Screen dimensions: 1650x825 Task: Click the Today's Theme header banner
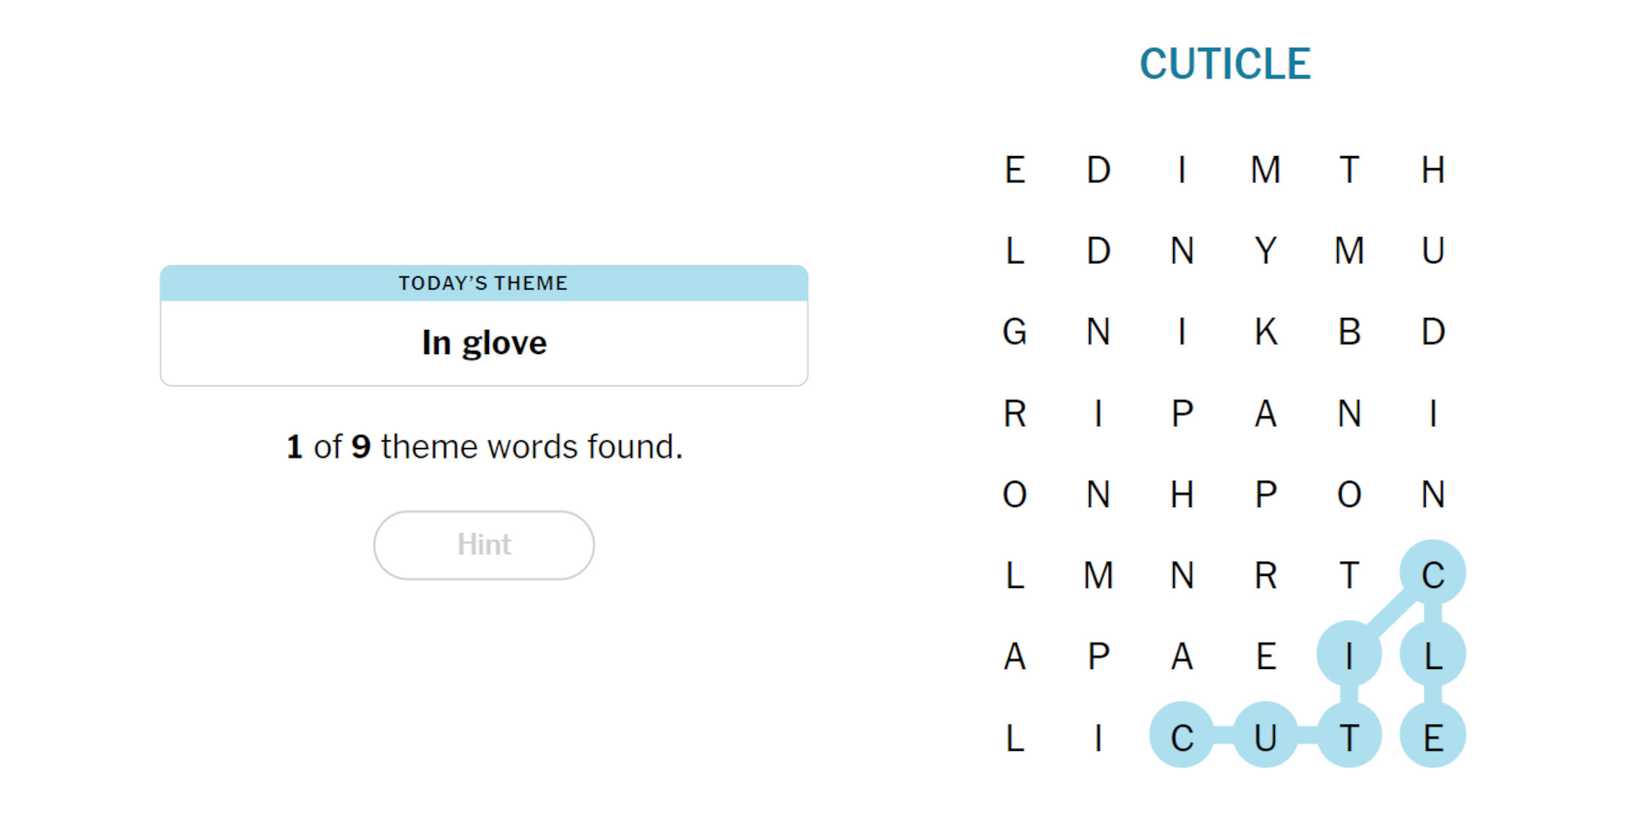click(x=484, y=283)
